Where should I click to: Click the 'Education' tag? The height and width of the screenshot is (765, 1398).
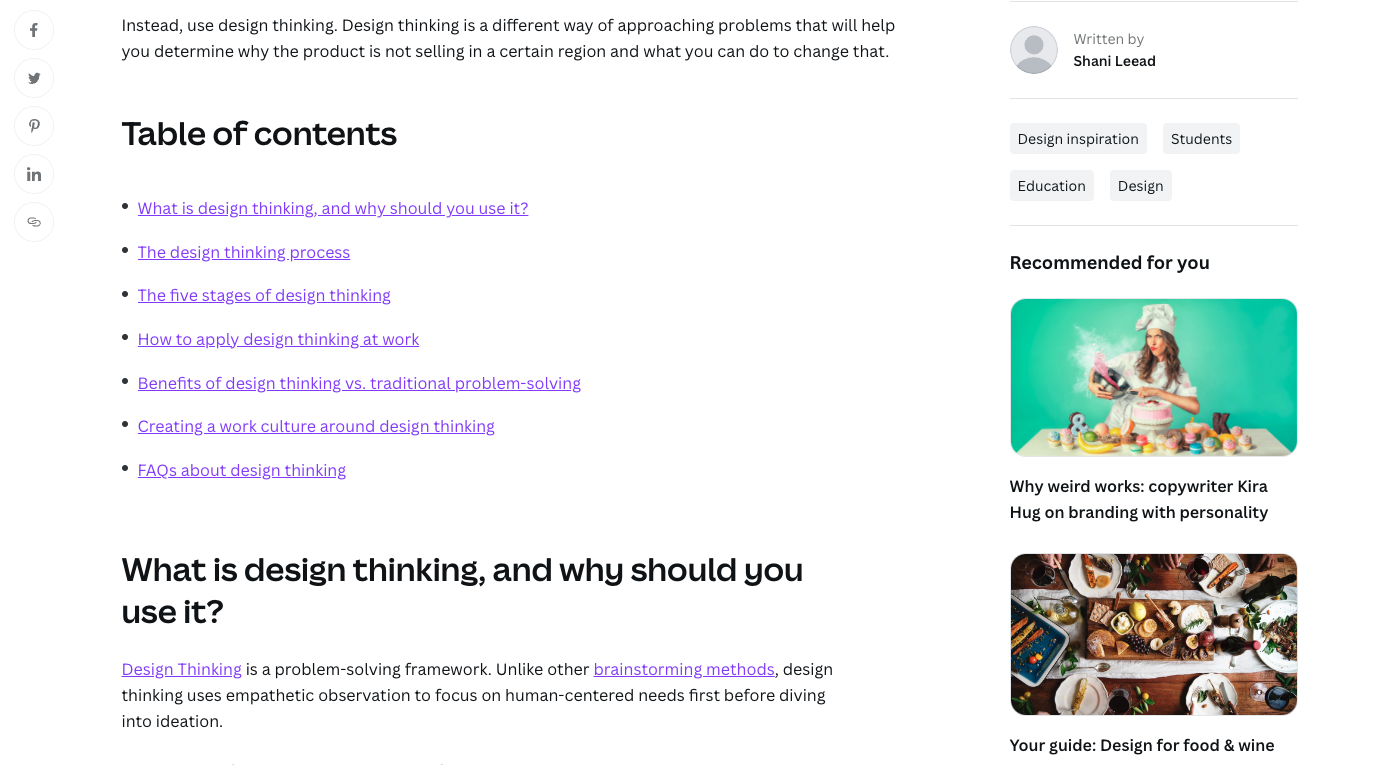point(1051,186)
